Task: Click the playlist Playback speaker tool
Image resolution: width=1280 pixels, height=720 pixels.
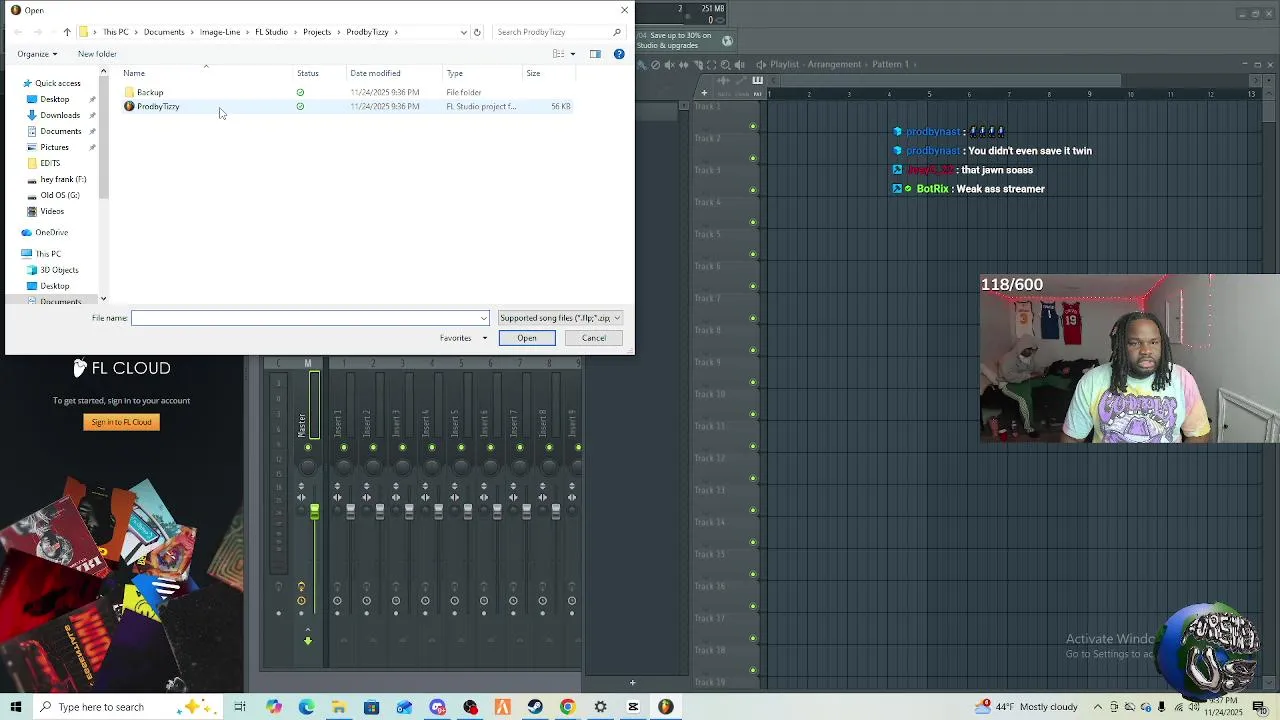Action: coord(740,65)
